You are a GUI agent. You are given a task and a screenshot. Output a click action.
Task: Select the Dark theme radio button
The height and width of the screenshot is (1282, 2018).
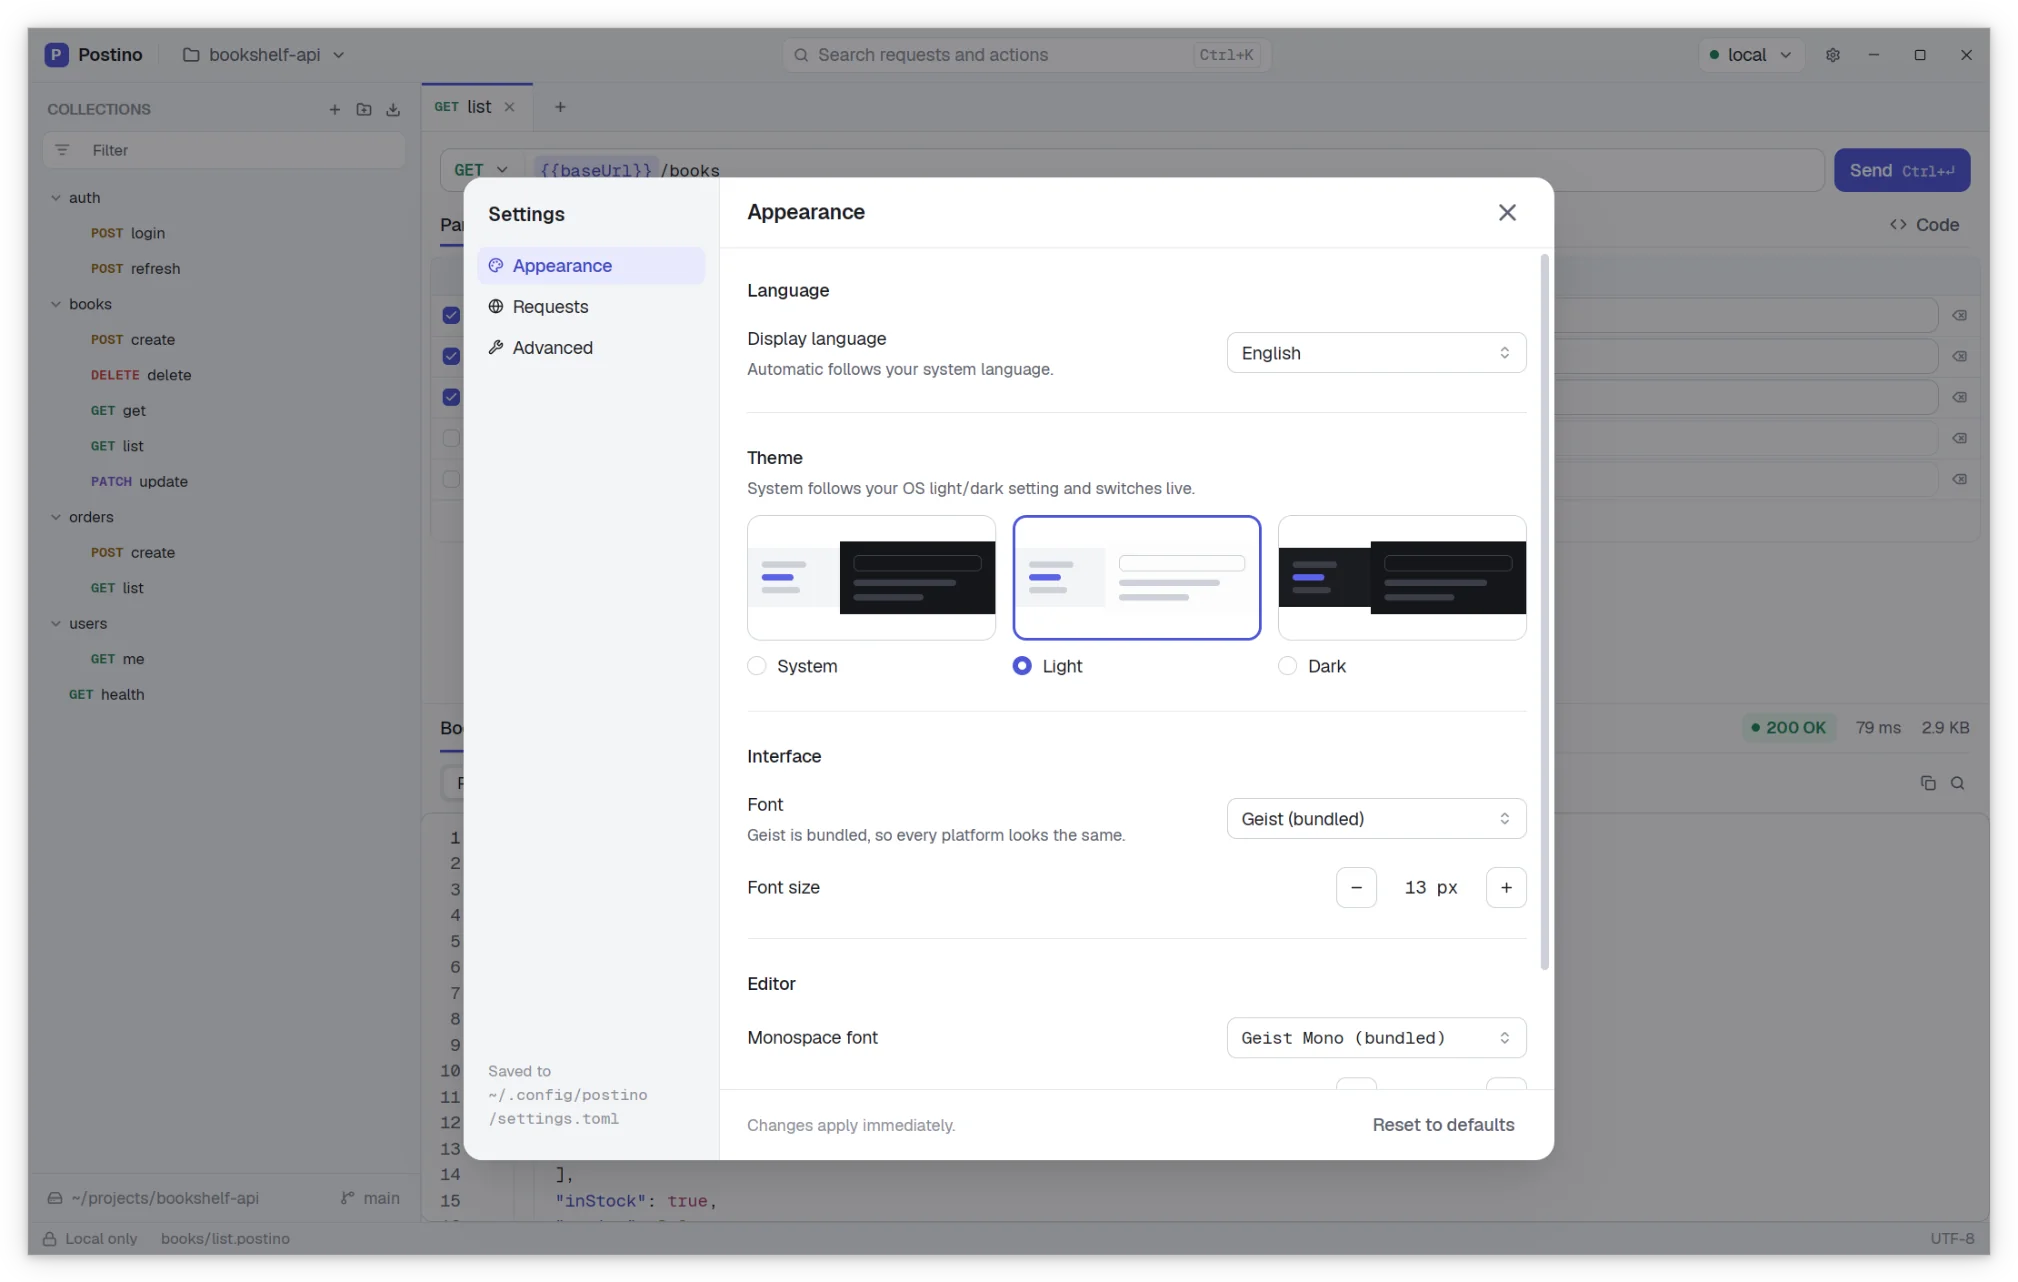pos(1288,666)
